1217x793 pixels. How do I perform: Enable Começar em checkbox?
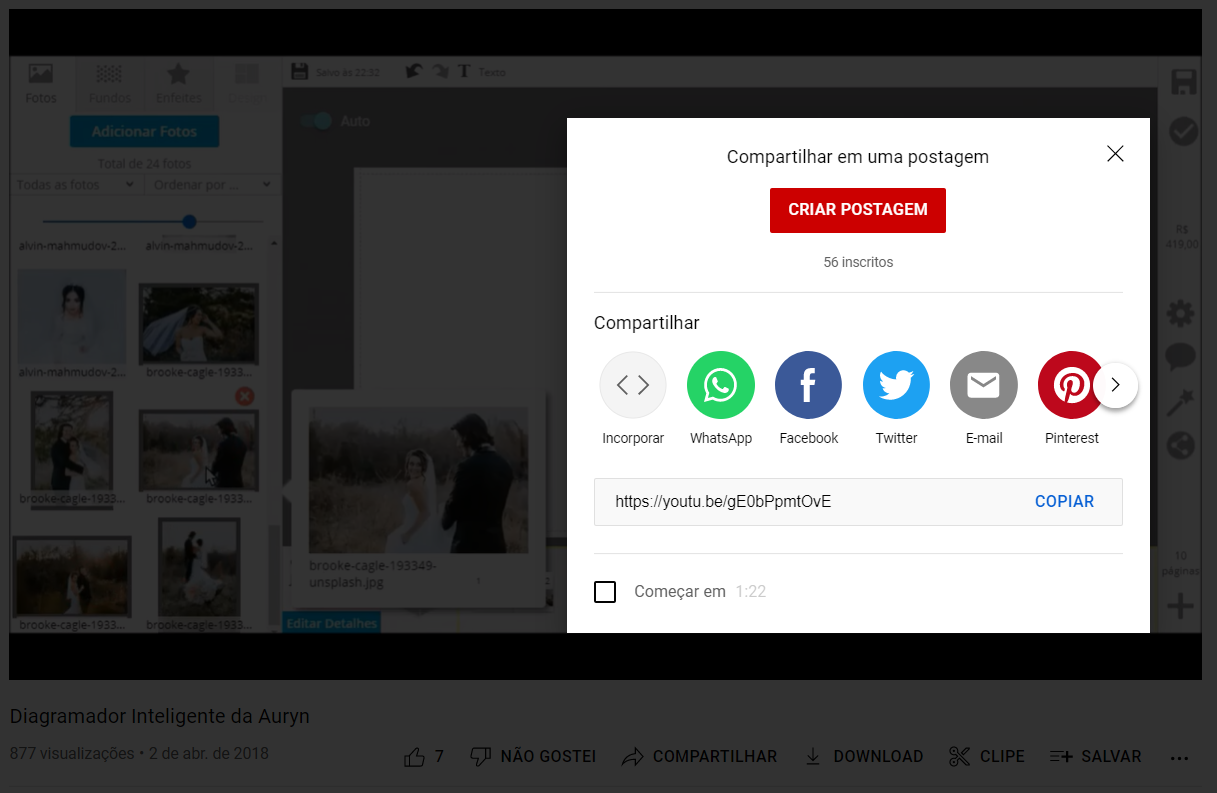tap(605, 592)
